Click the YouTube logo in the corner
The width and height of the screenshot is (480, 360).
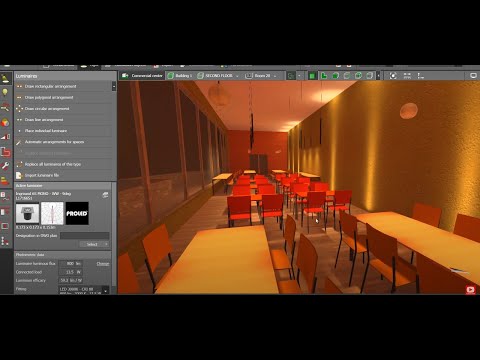pyautogui.click(x=471, y=290)
